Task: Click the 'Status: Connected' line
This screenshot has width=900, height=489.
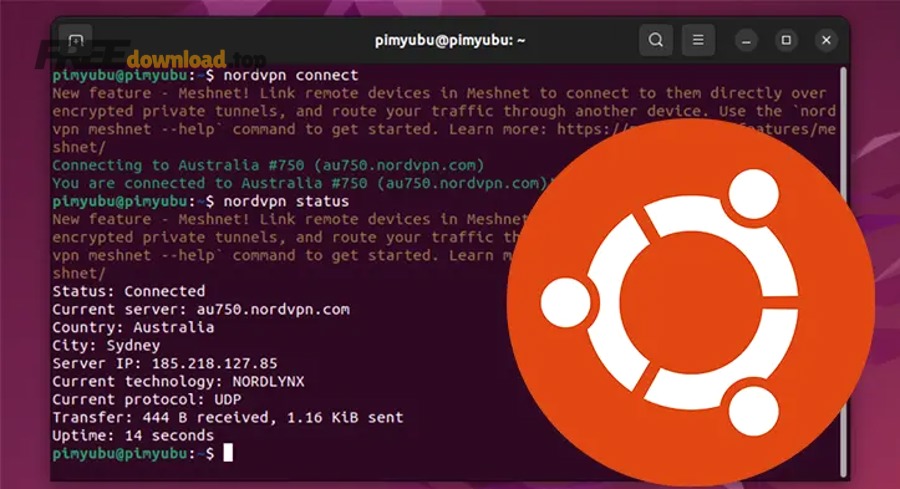Action: pos(129,291)
